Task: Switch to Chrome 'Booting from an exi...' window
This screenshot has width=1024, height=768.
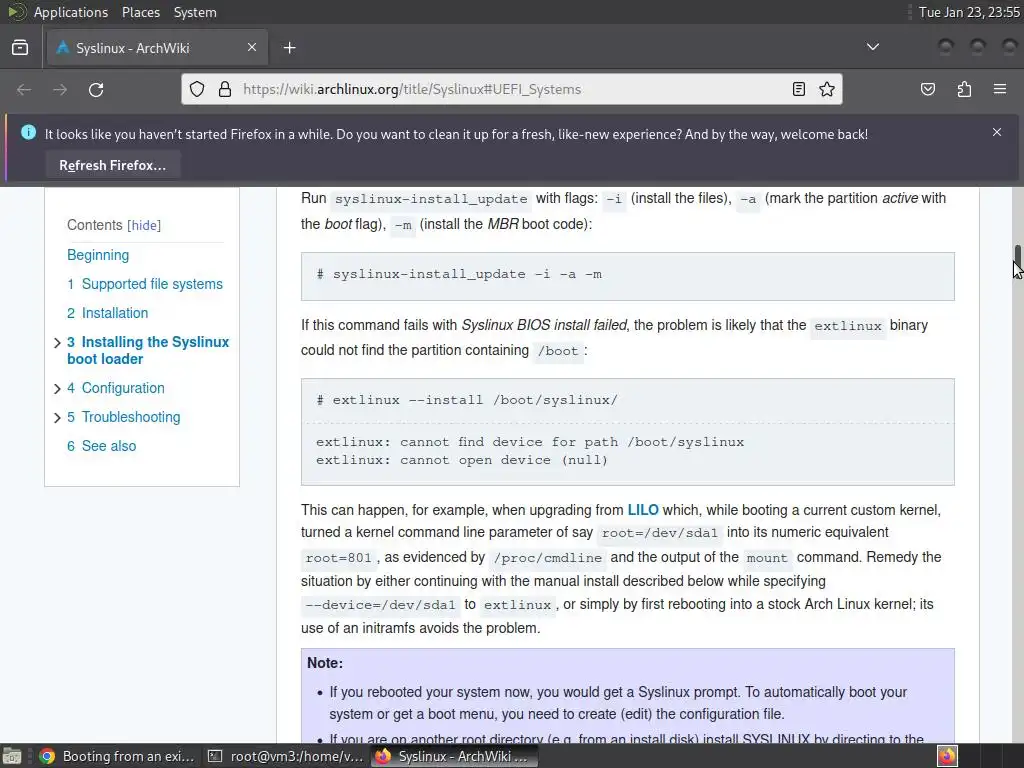Action: click(x=118, y=756)
